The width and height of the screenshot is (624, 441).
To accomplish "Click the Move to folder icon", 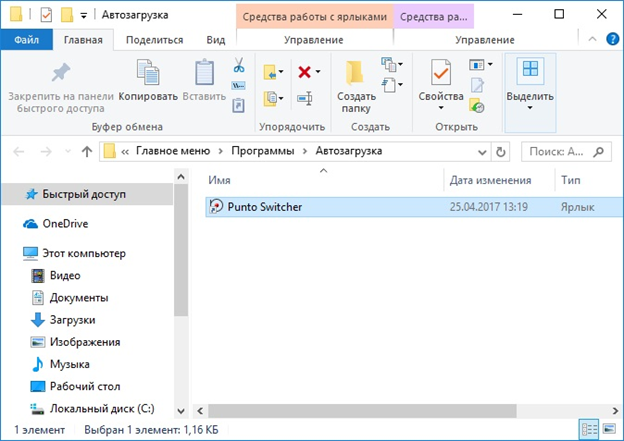I will tap(270, 72).
